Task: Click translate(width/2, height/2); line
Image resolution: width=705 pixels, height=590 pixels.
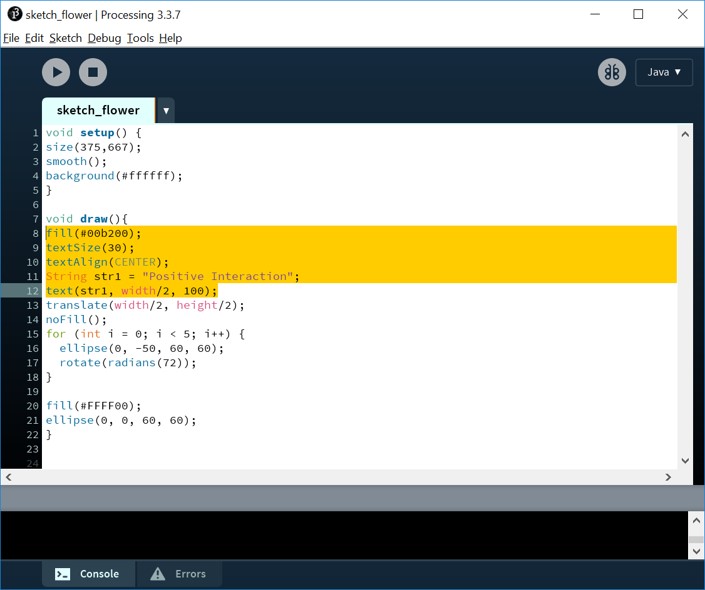Action: tap(145, 305)
